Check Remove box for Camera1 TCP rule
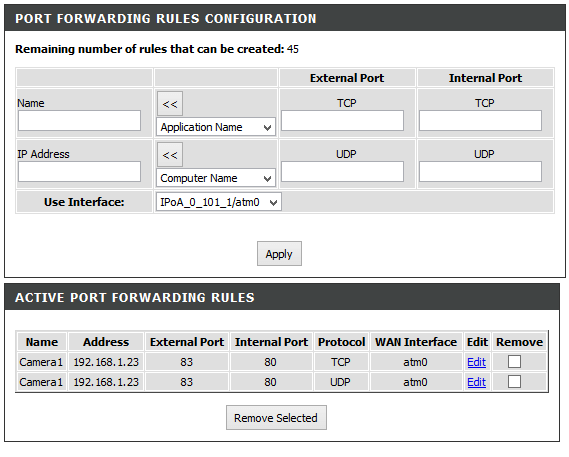Viewport: 569px width, 457px height. [514, 362]
